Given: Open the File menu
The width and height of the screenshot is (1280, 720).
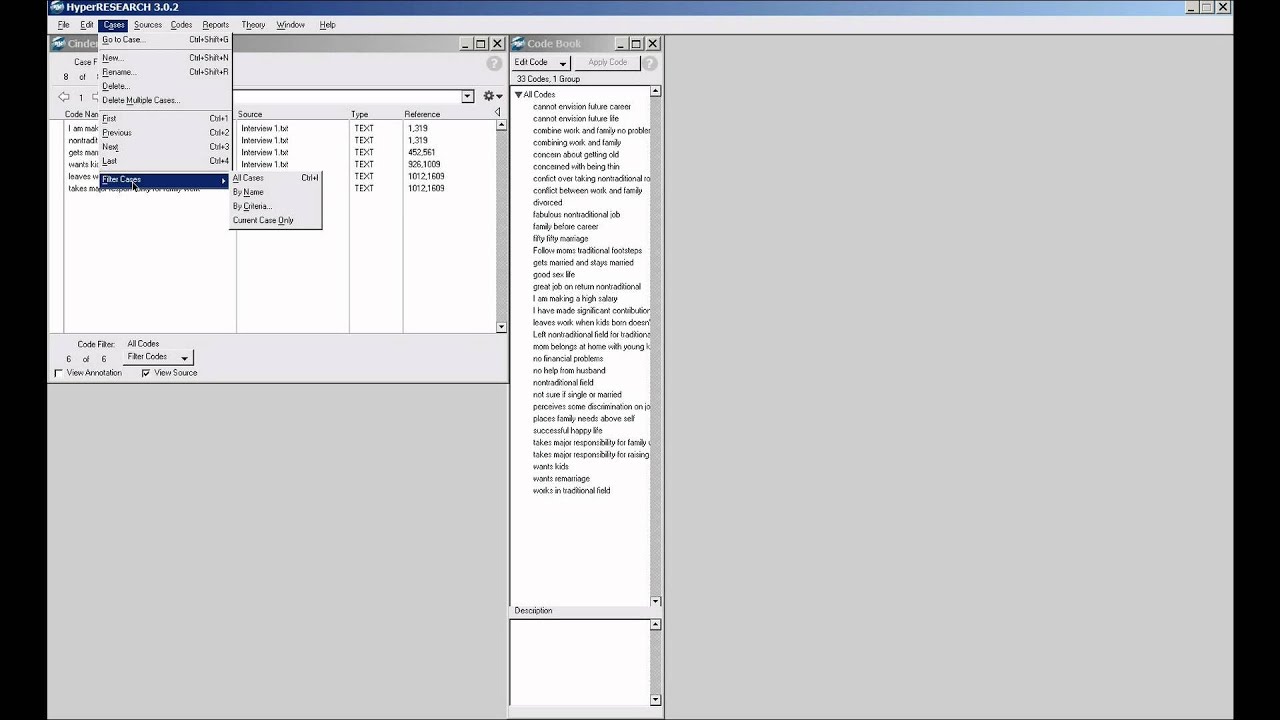Looking at the screenshot, I should pyautogui.click(x=63, y=25).
